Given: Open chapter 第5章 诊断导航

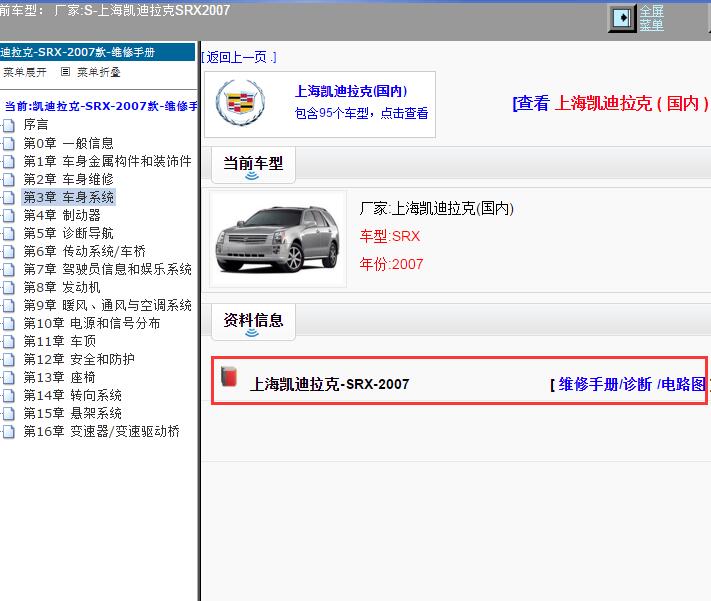Looking at the screenshot, I should (68, 233).
